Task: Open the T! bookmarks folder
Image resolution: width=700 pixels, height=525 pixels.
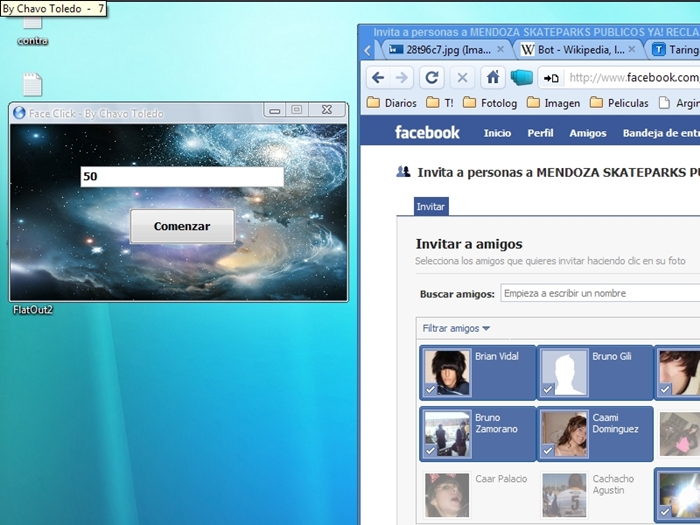Action: coord(440,103)
